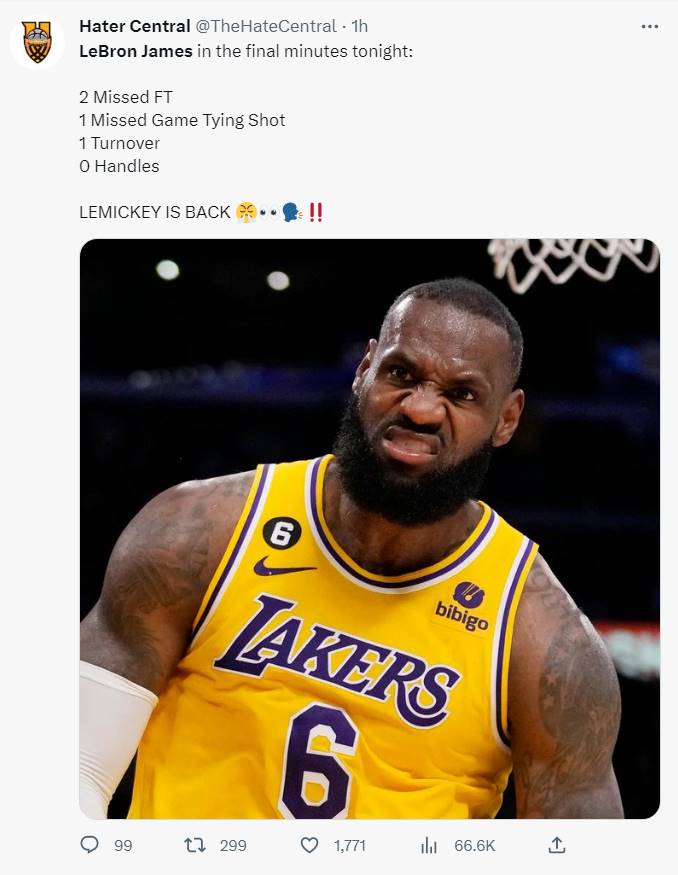This screenshot has height=875, width=678.
Task: Open the attached Lakers player photo
Action: click(x=369, y=528)
